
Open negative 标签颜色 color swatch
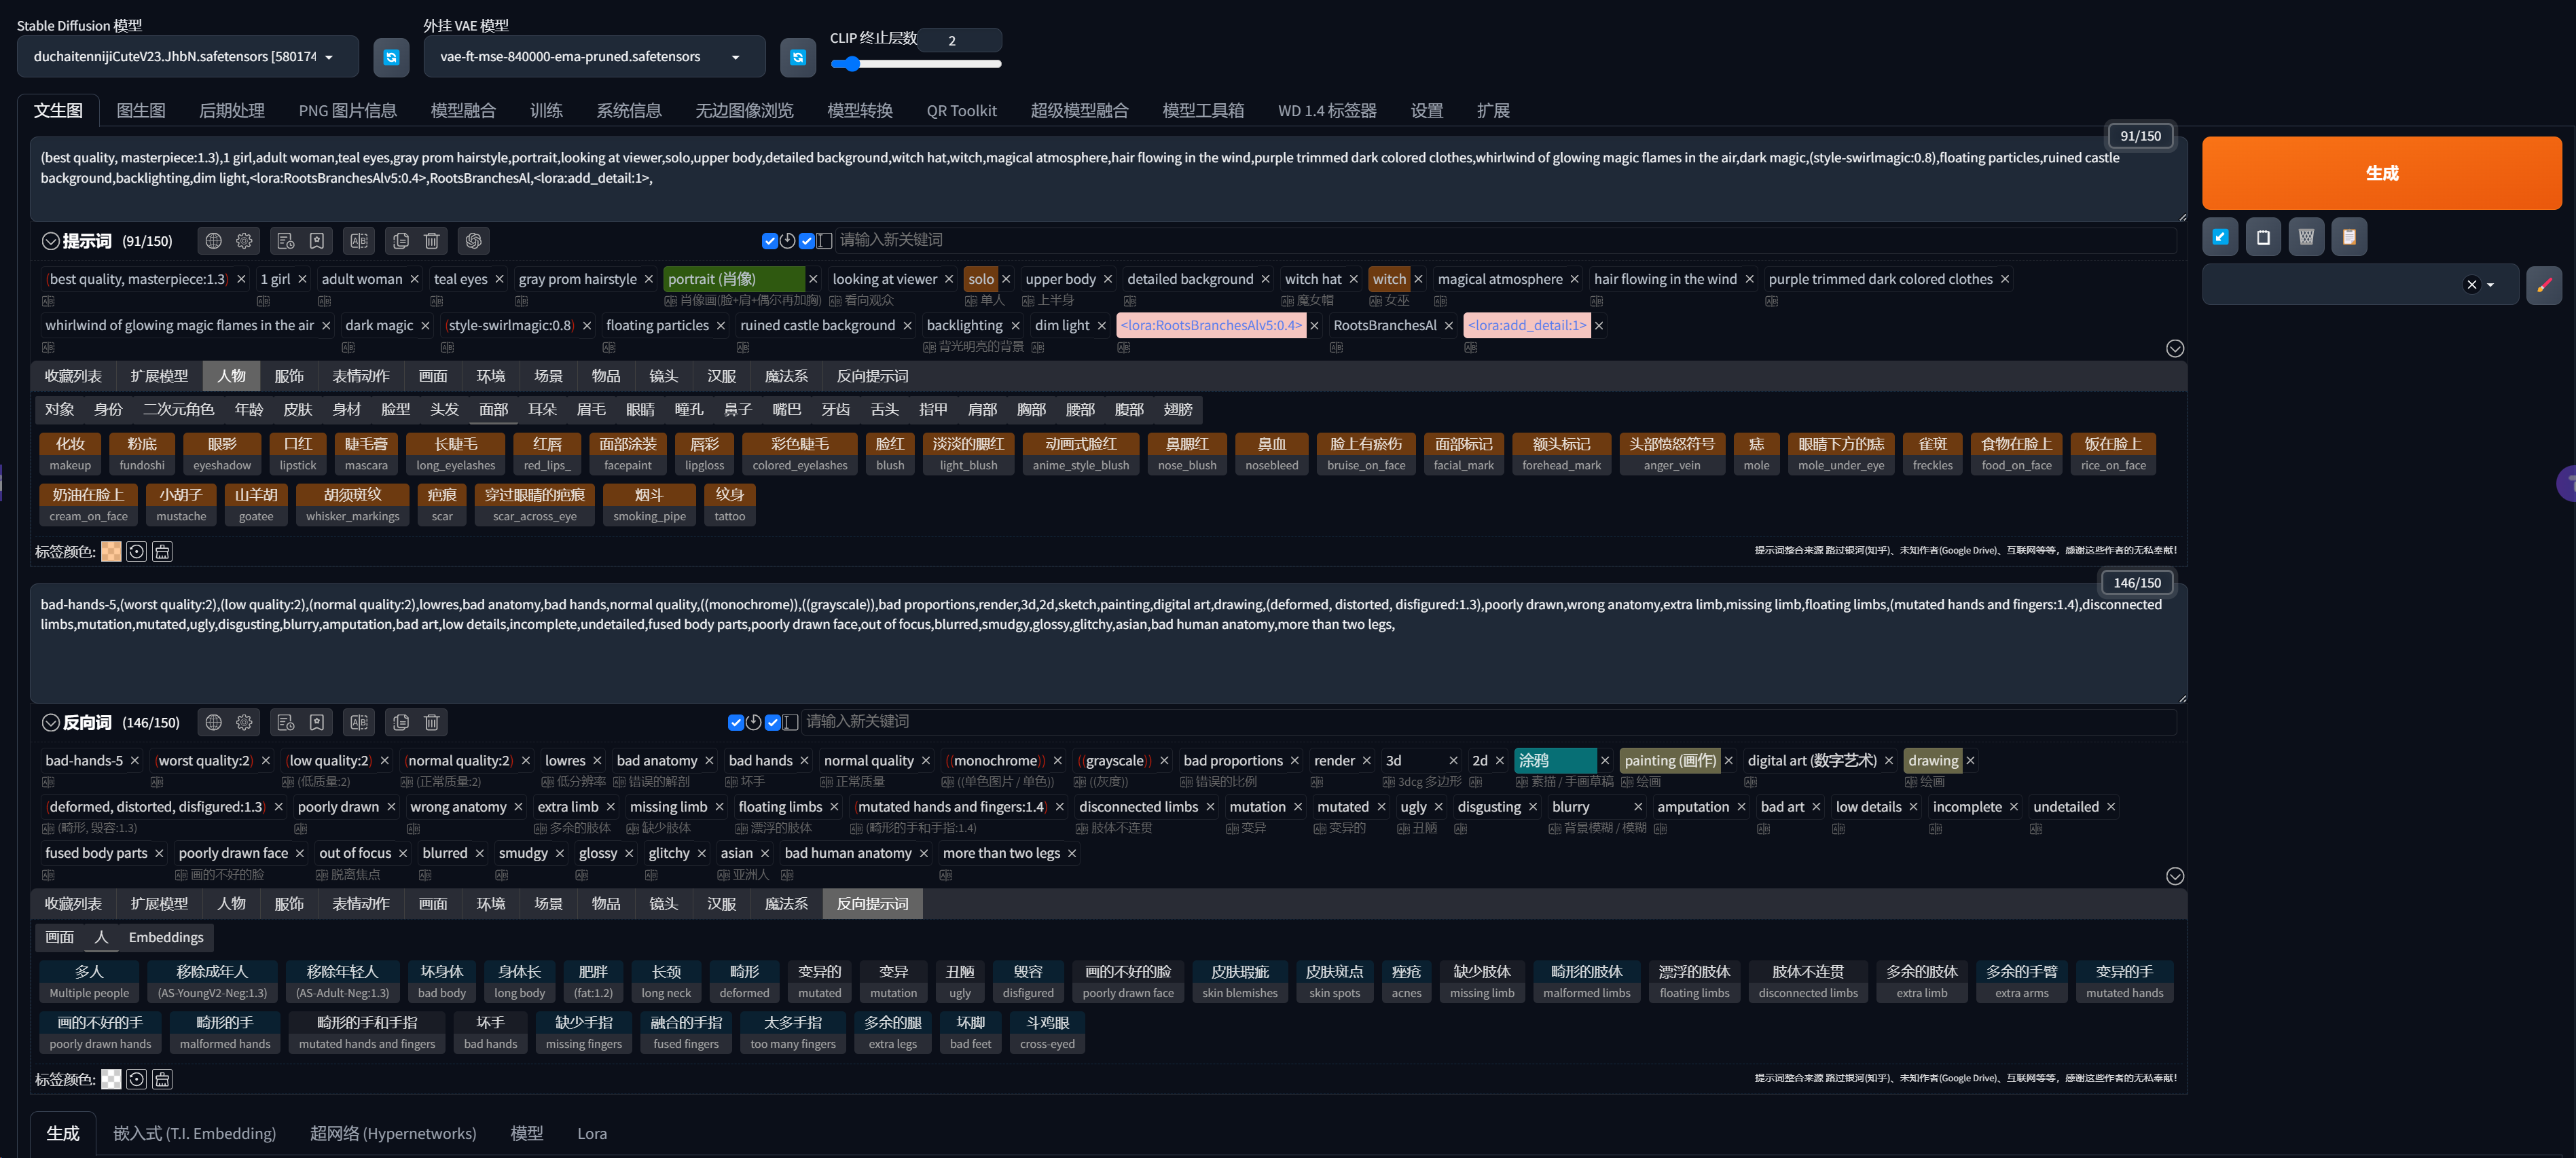pos(111,1079)
